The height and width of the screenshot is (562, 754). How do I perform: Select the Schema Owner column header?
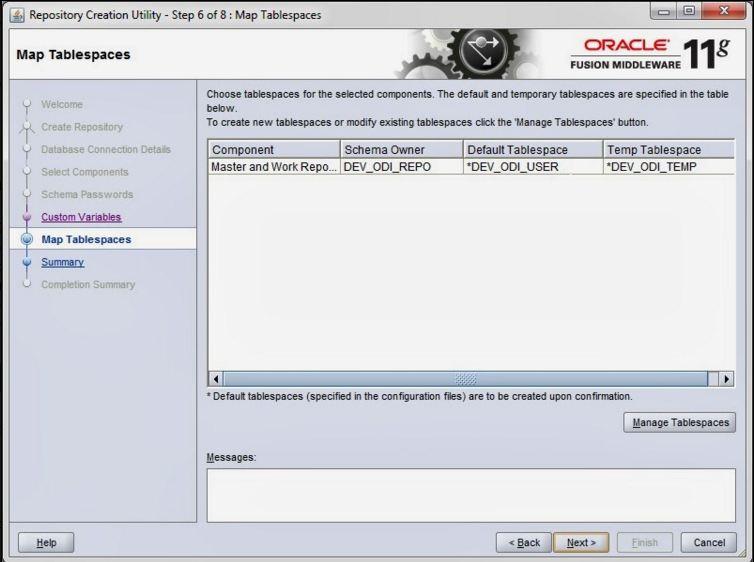pos(402,150)
